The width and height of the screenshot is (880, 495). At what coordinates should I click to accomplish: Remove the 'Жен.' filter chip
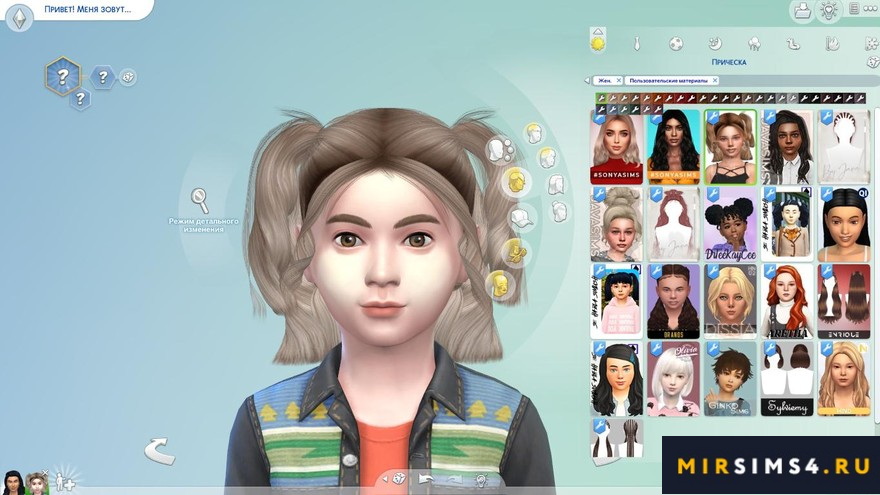pyautogui.click(x=618, y=81)
